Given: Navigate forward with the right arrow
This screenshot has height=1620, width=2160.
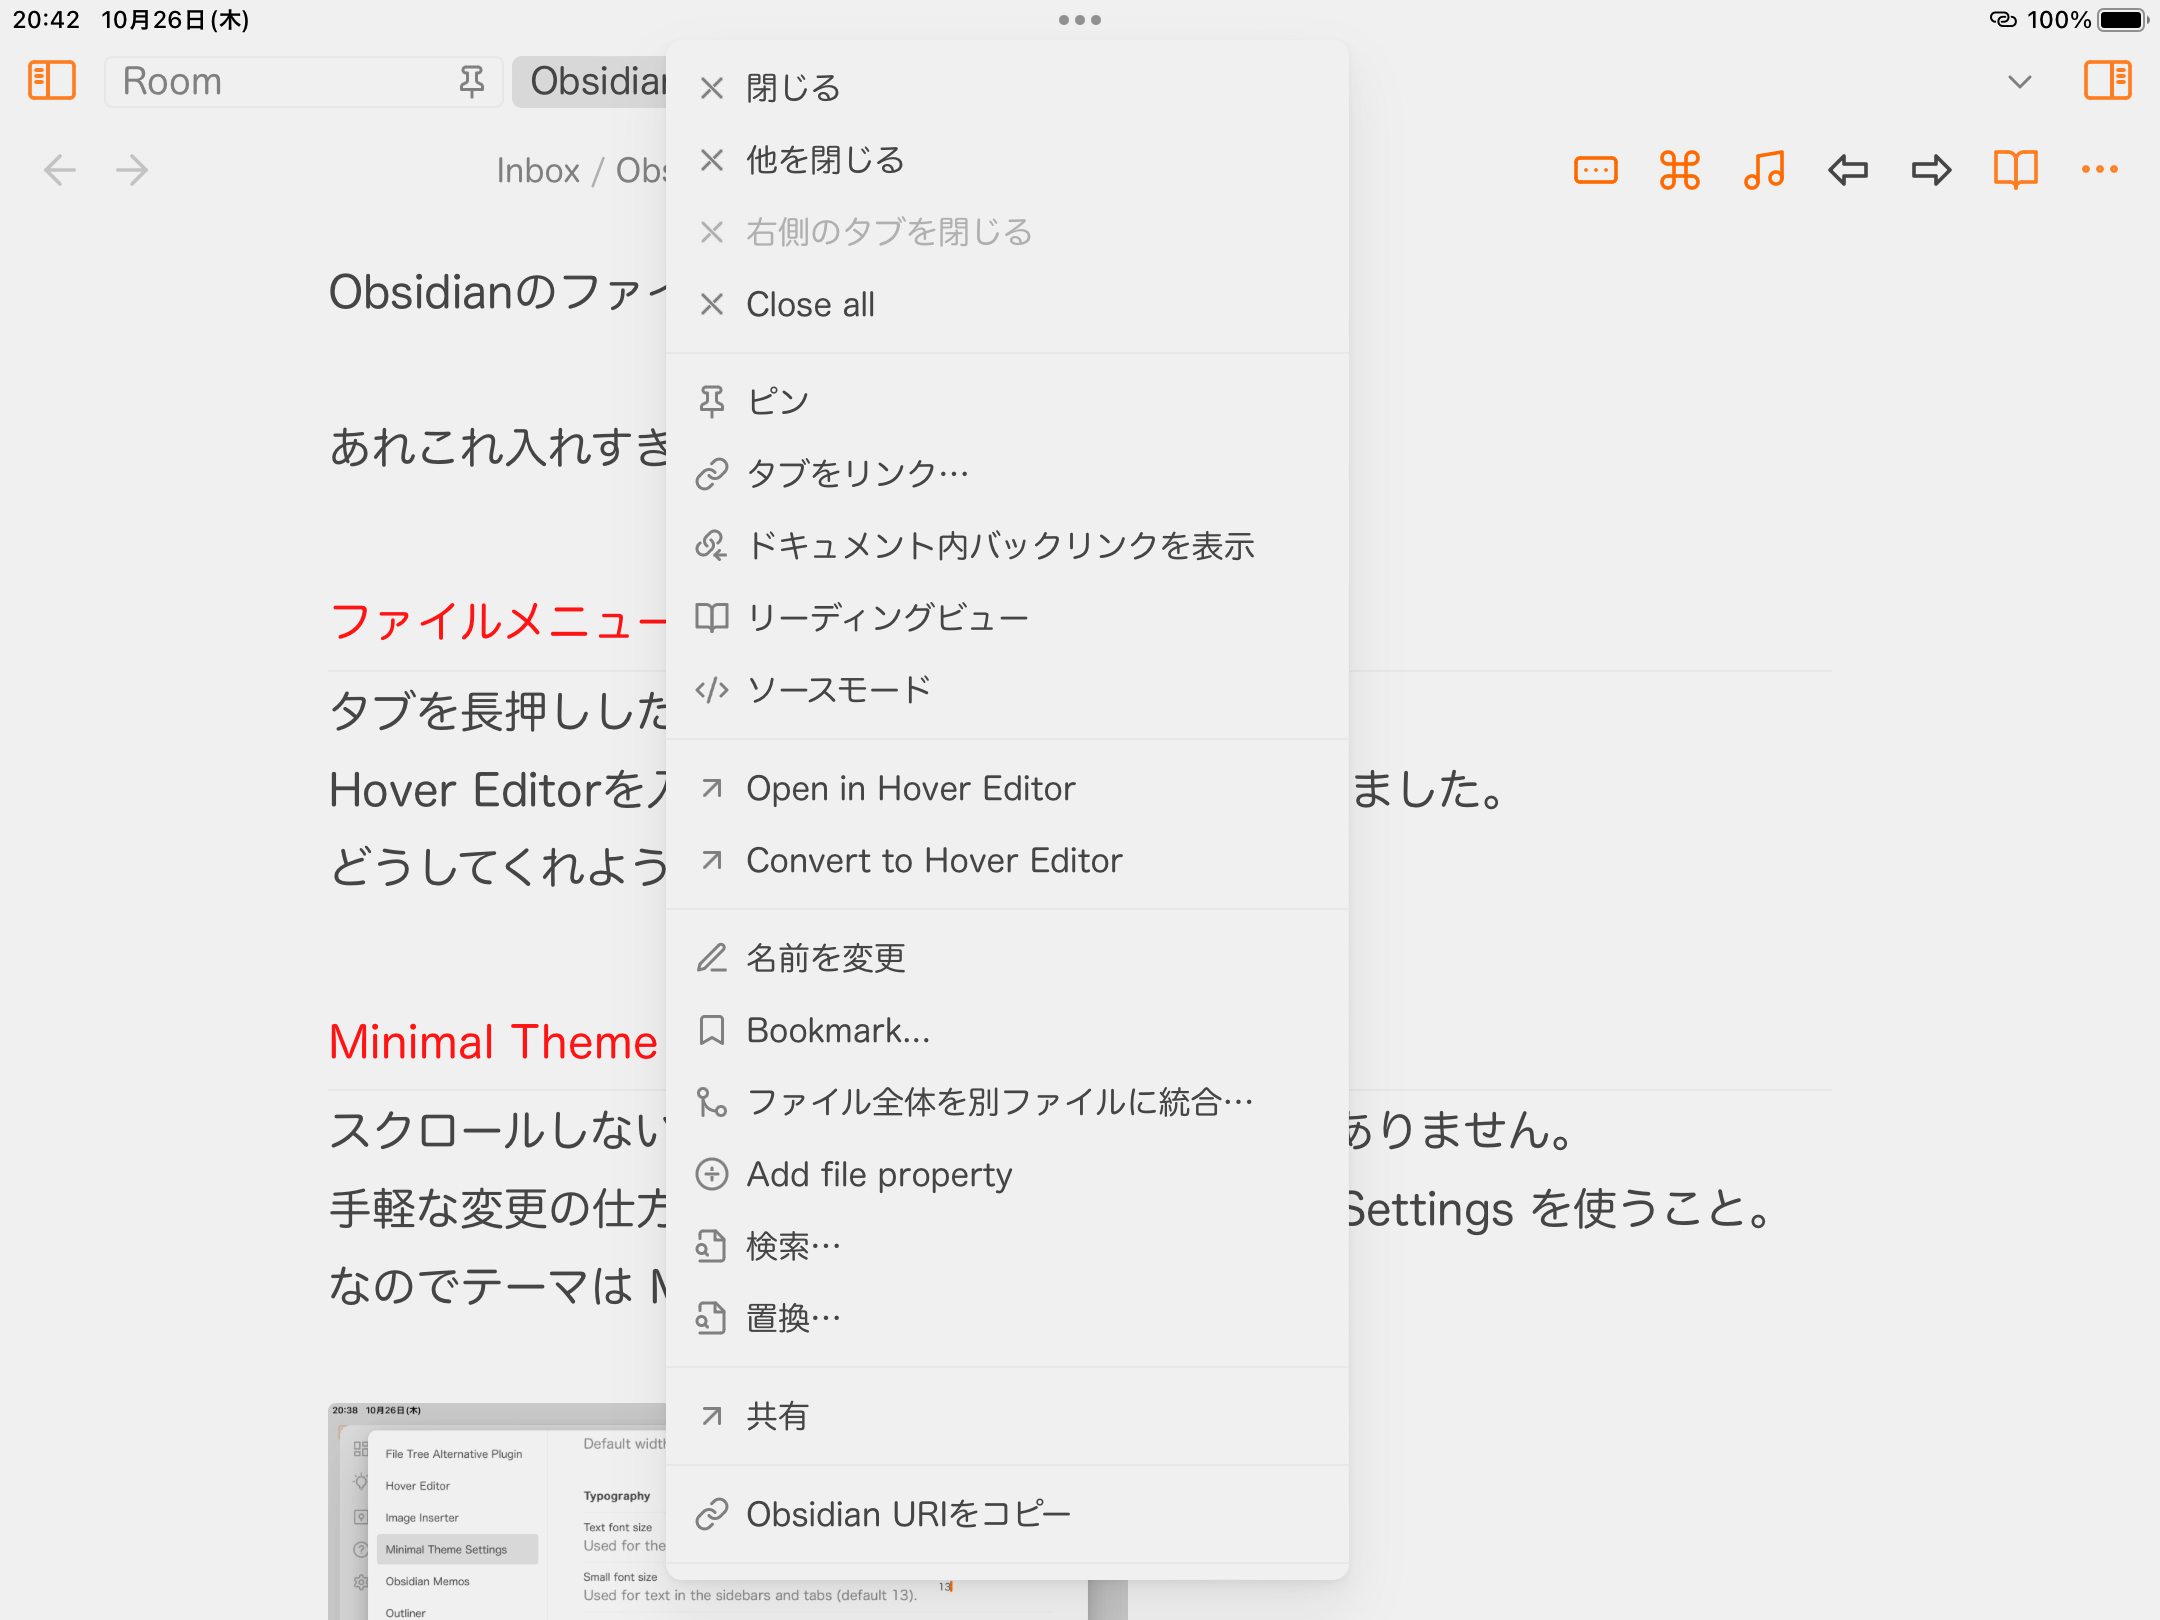Looking at the screenshot, I should pos(132,170).
